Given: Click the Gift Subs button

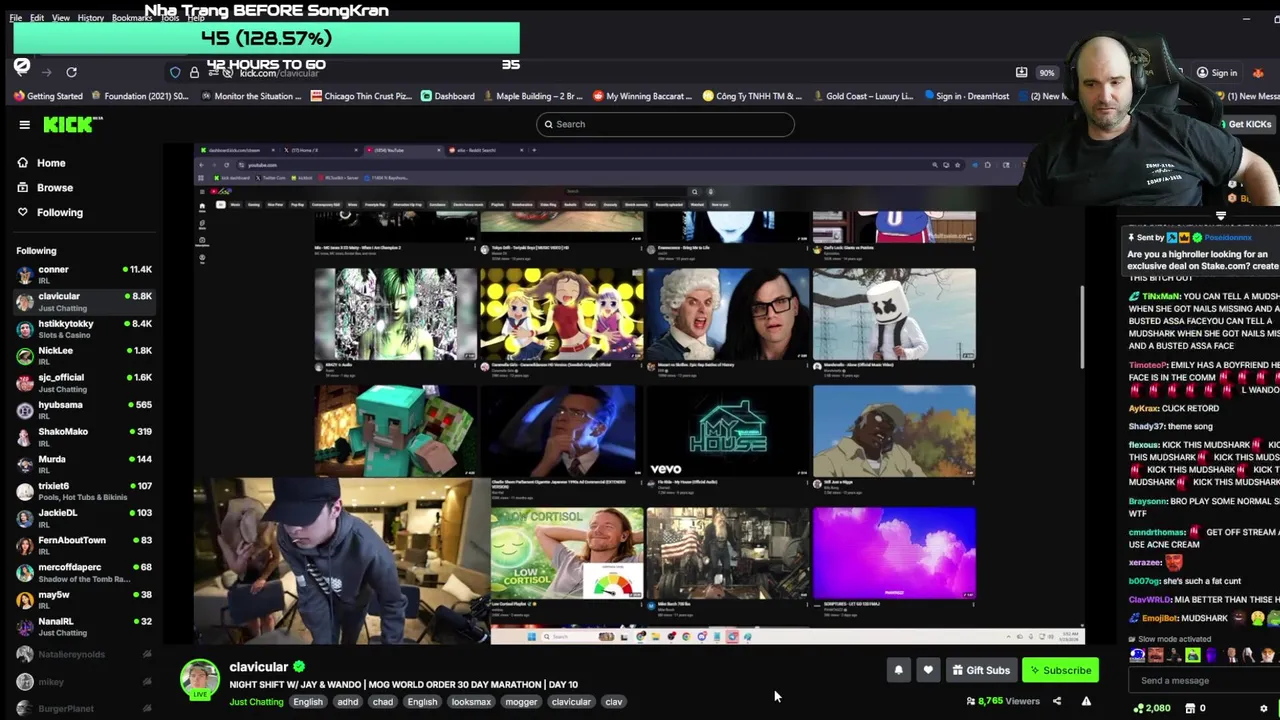Looking at the screenshot, I should [x=980, y=670].
